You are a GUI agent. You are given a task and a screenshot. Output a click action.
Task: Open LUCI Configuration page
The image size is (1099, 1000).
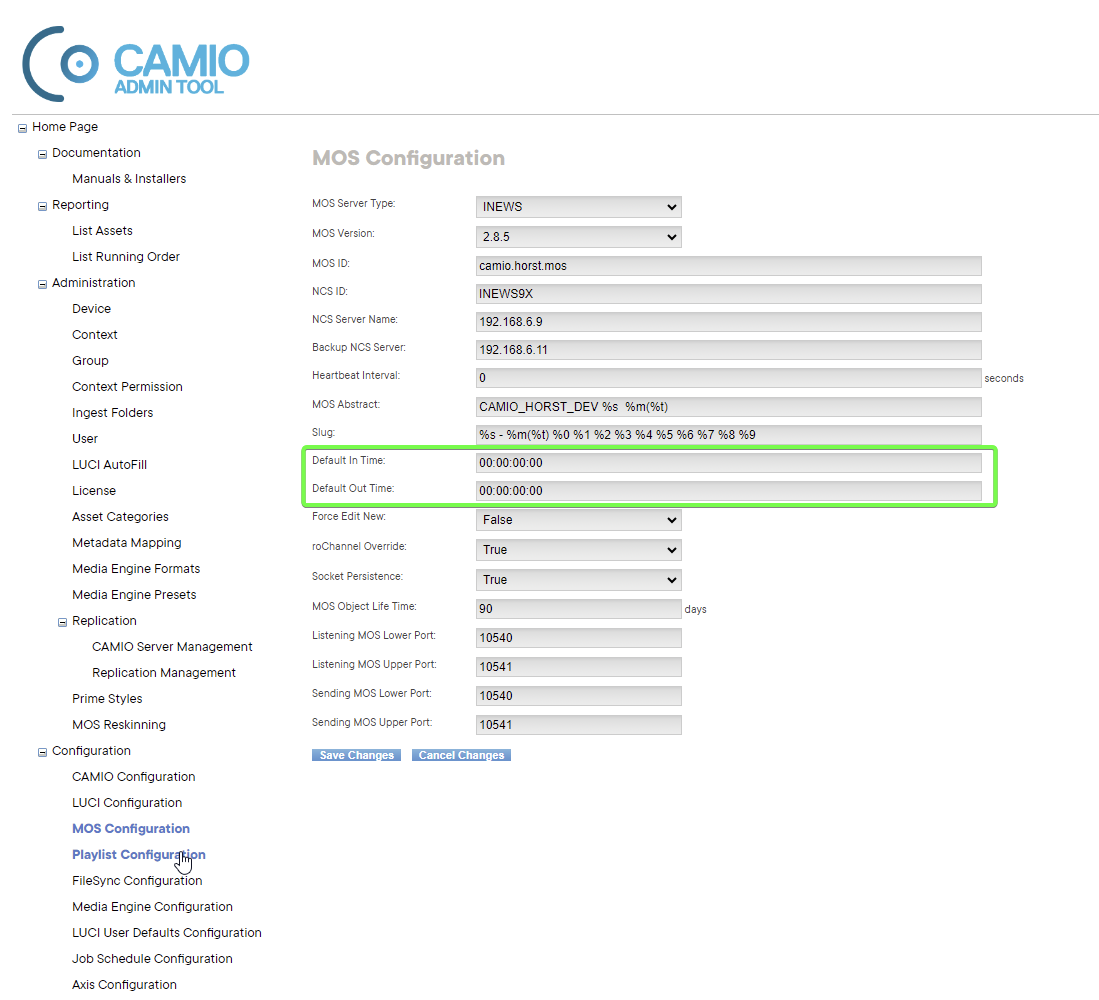[127, 802]
